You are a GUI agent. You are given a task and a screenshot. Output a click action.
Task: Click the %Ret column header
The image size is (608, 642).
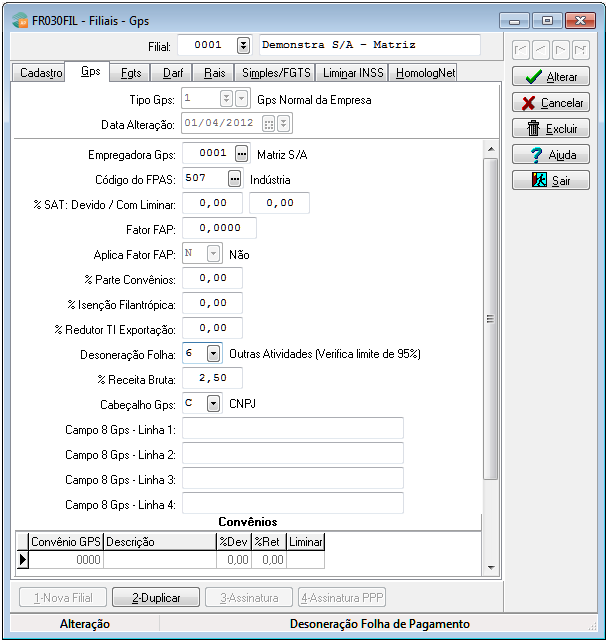click(269, 542)
